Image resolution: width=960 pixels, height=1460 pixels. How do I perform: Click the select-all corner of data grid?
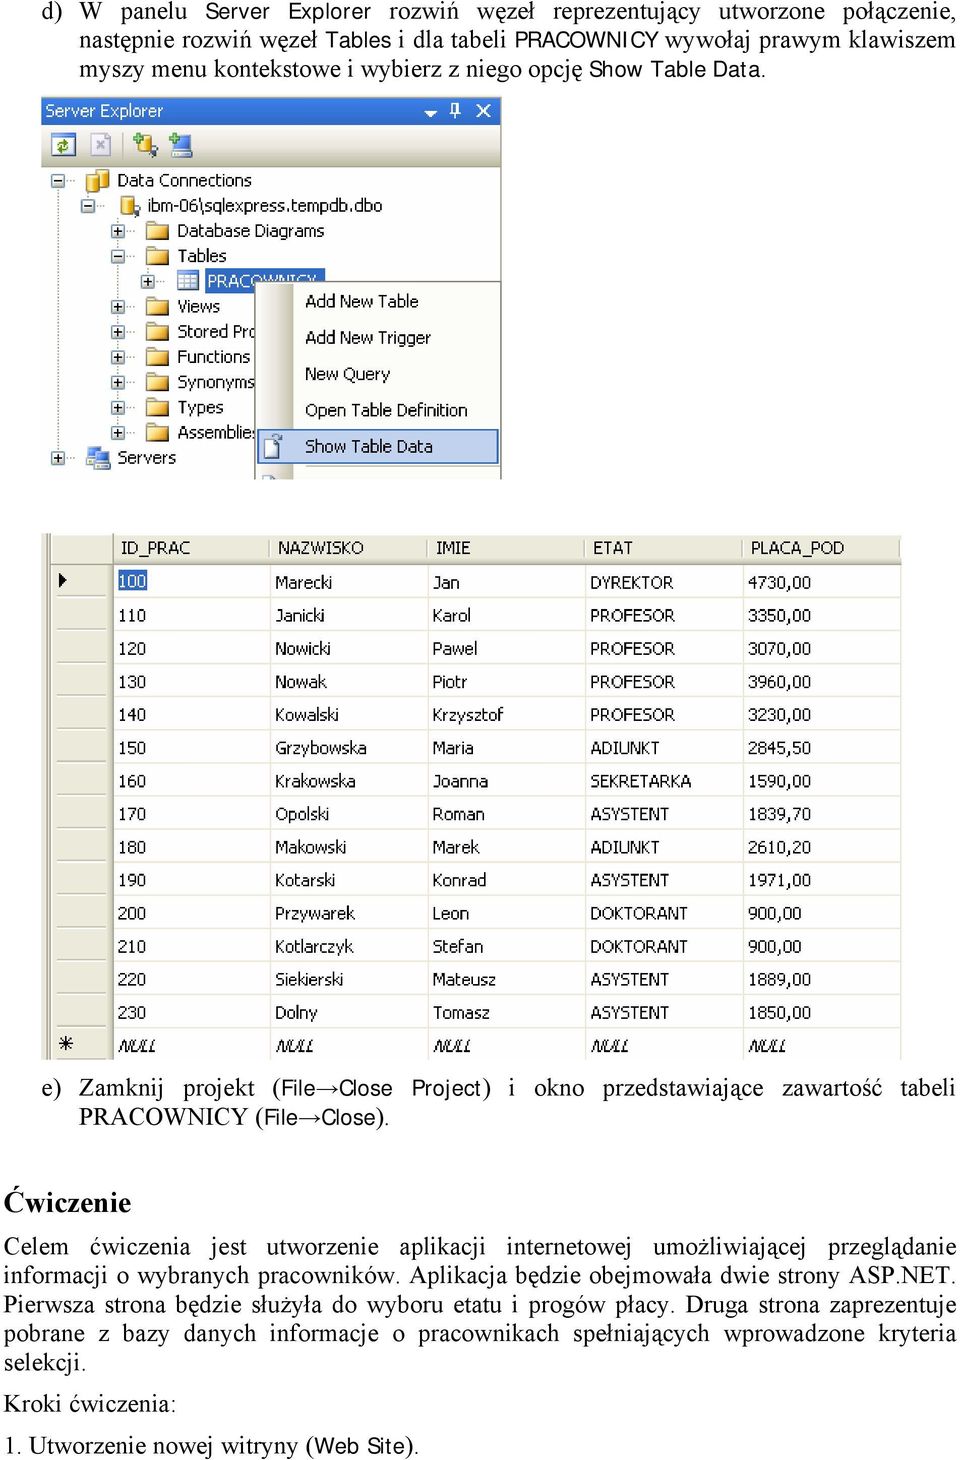[x=80, y=548]
